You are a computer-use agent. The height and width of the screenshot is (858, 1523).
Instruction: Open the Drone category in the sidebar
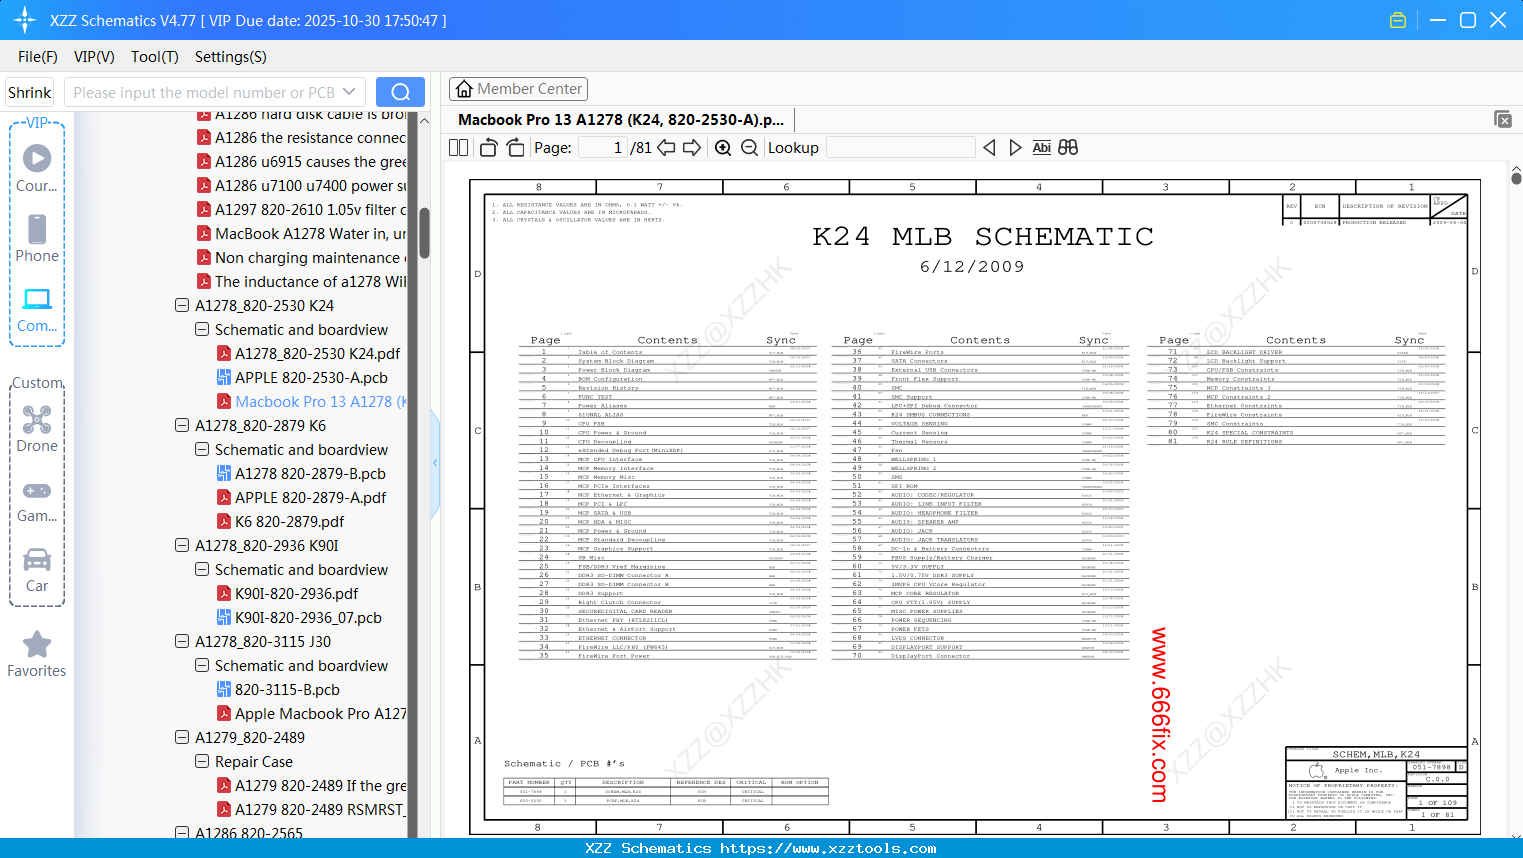tap(37, 429)
